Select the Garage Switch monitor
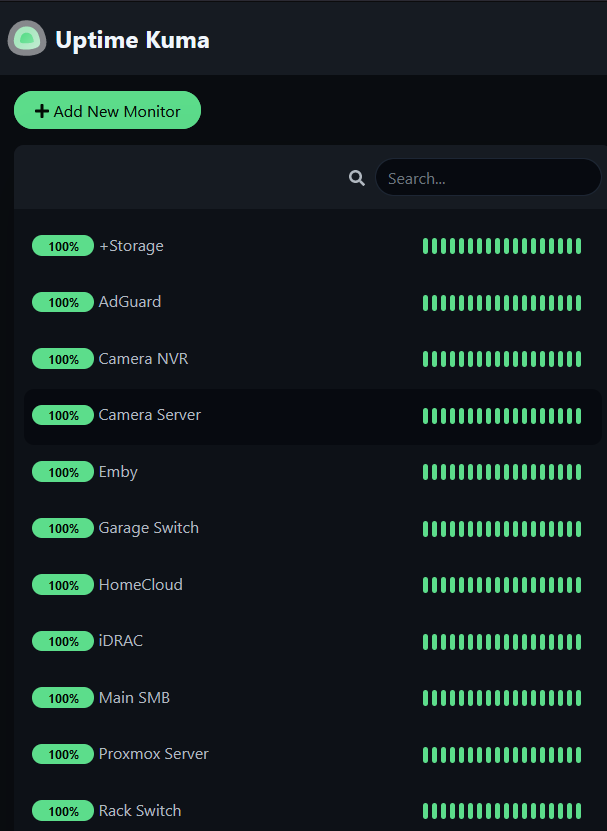The height and width of the screenshot is (831, 607). coord(313,528)
